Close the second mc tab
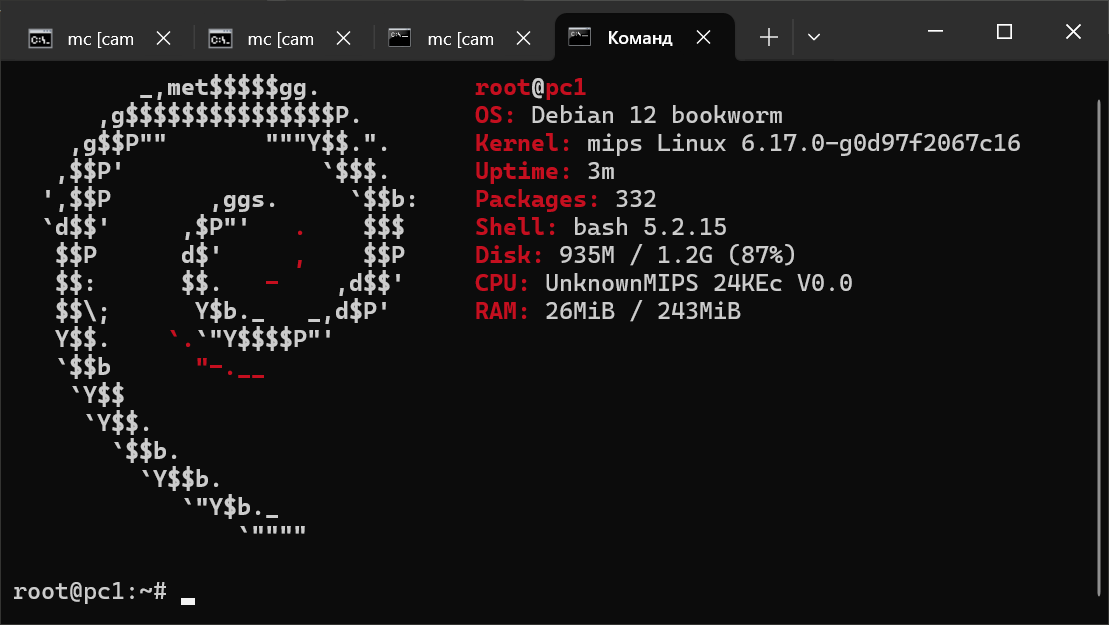The width and height of the screenshot is (1109, 625). pos(343,38)
